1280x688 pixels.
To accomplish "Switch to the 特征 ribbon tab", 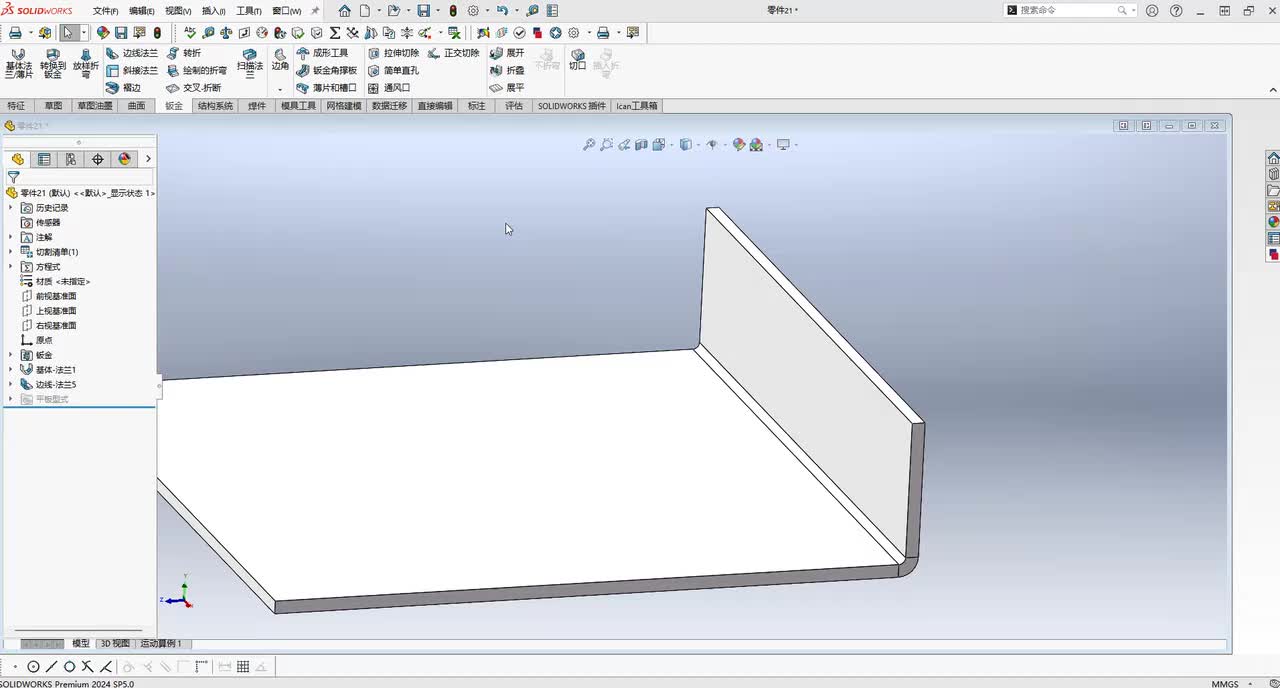I will 16,106.
